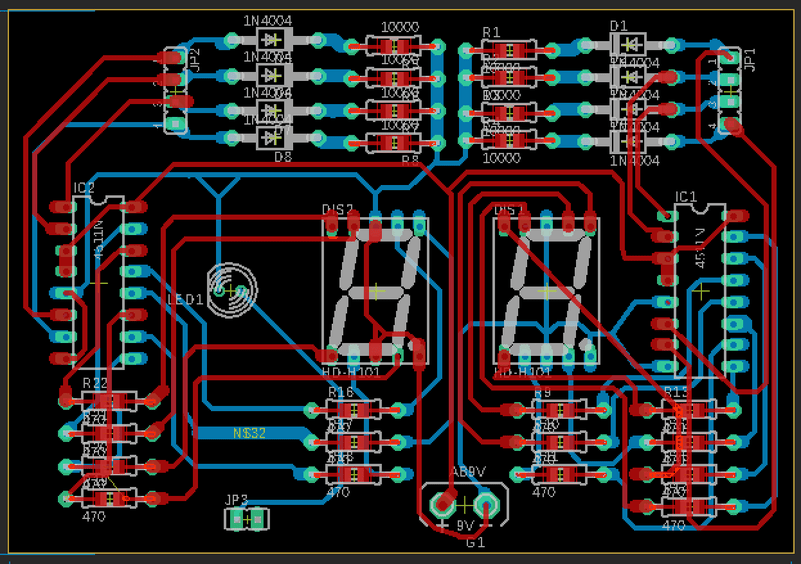Click the yellow NS32 net label

click(249, 433)
